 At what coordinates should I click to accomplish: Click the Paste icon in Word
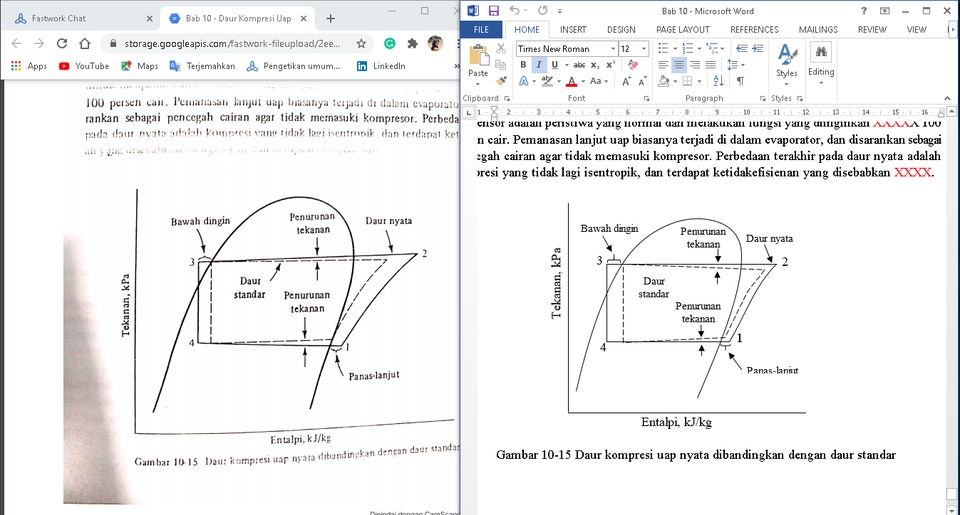(x=478, y=55)
